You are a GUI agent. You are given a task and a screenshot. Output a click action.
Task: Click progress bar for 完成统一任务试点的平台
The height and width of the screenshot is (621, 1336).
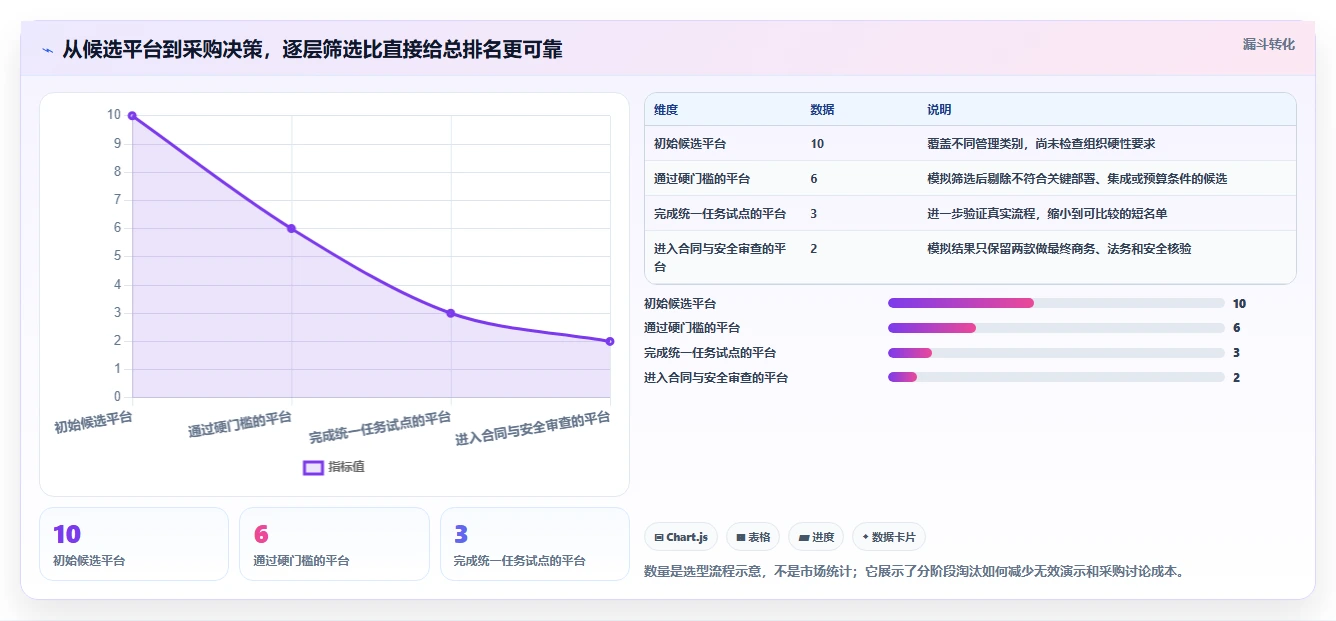tap(1056, 353)
